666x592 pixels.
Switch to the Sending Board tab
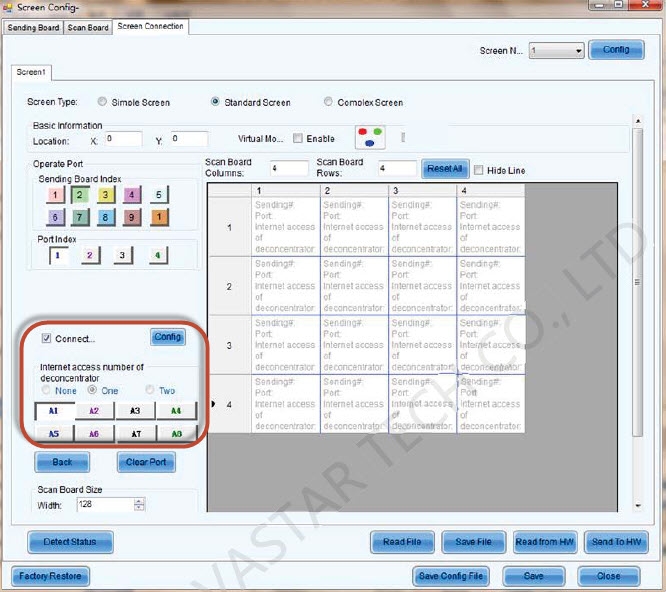(x=34, y=27)
